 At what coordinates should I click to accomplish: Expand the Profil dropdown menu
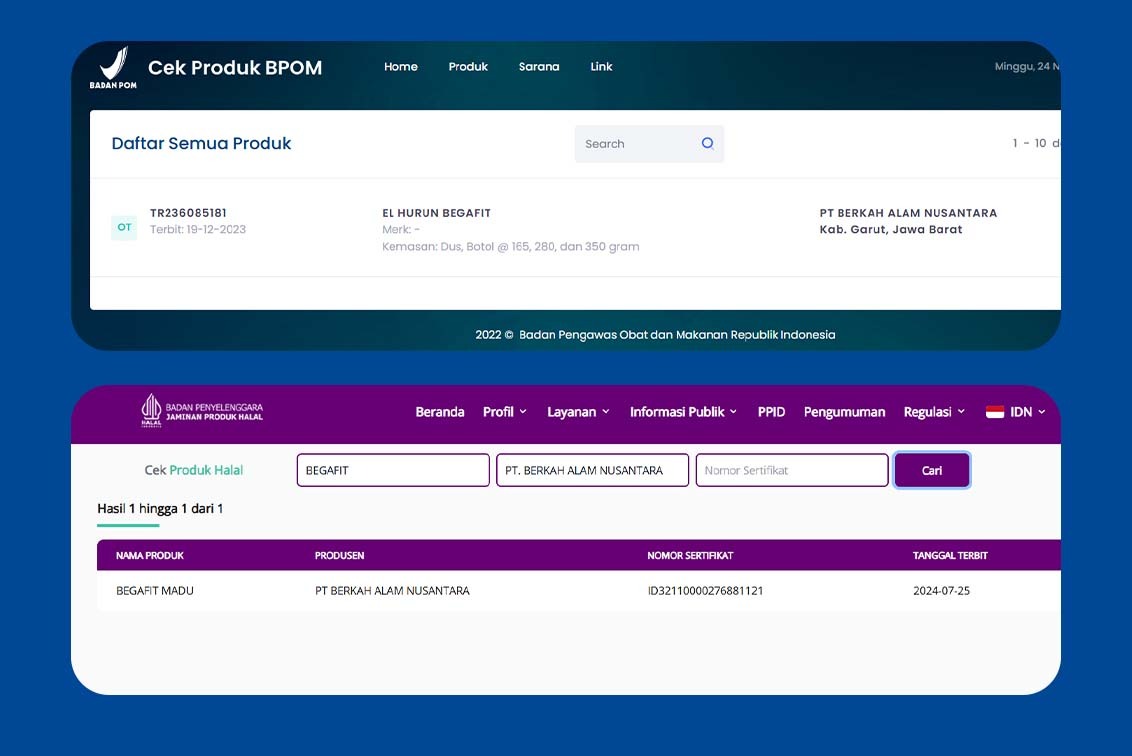[504, 412]
